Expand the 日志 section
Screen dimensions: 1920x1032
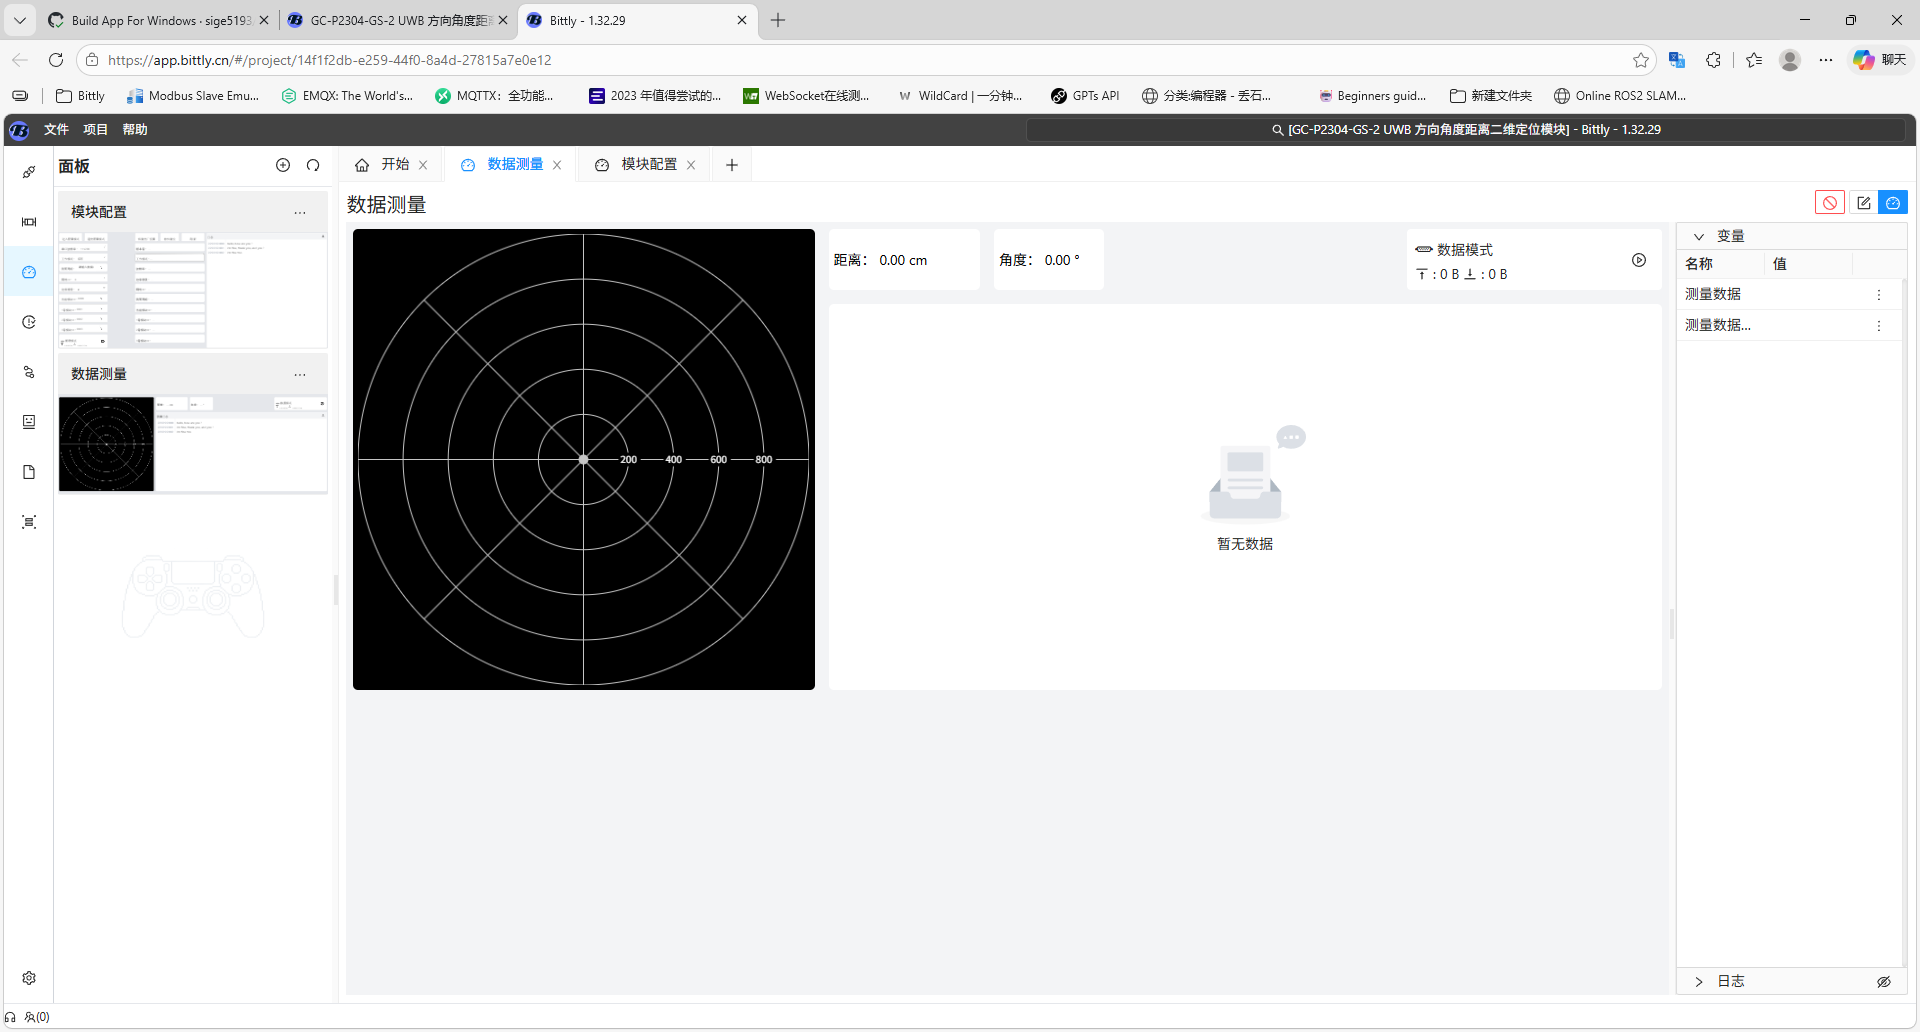point(1698,982)
